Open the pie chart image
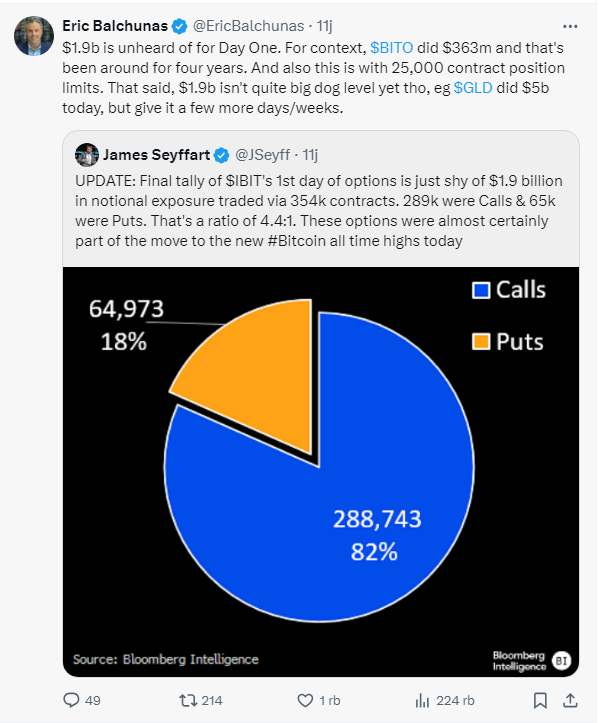The height and width of the screenshot is (723, 599). point(321,472)
